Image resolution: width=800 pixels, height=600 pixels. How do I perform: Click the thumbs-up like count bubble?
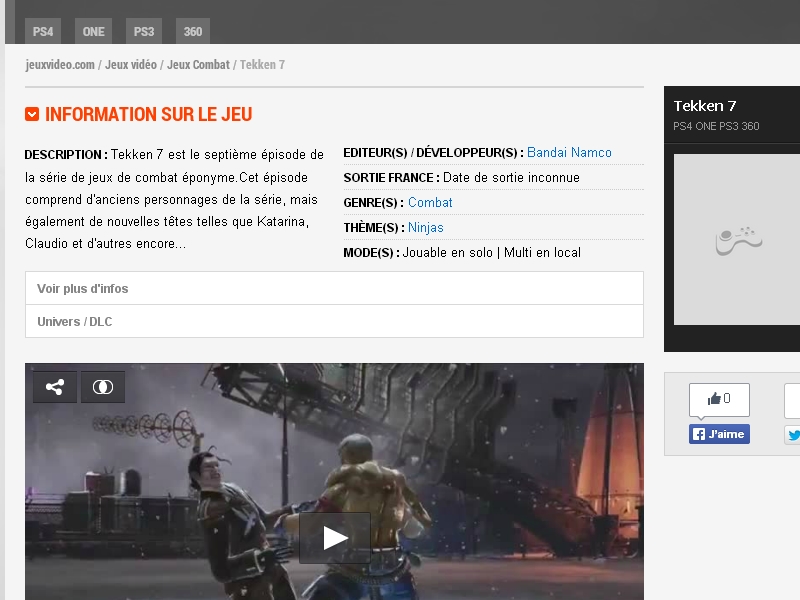point(719,399)
